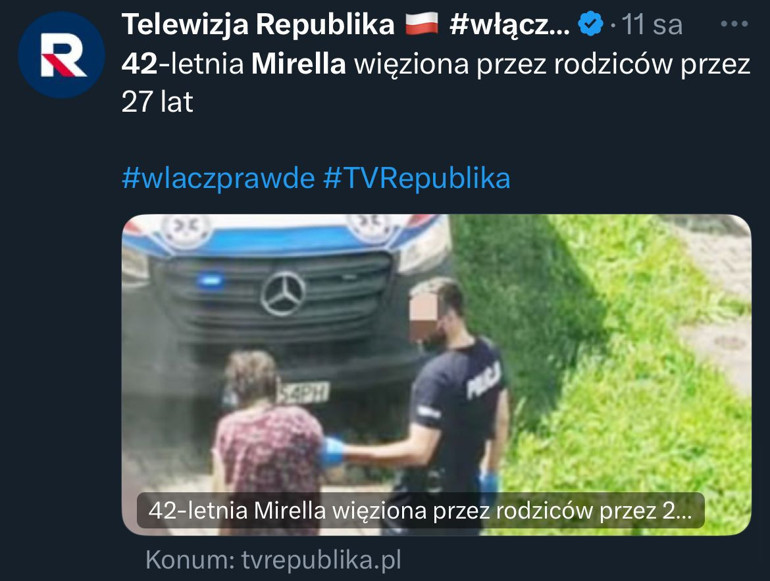Open the #wlaczprawde hashtag
The image size is (770, 581).
[218, 177]
